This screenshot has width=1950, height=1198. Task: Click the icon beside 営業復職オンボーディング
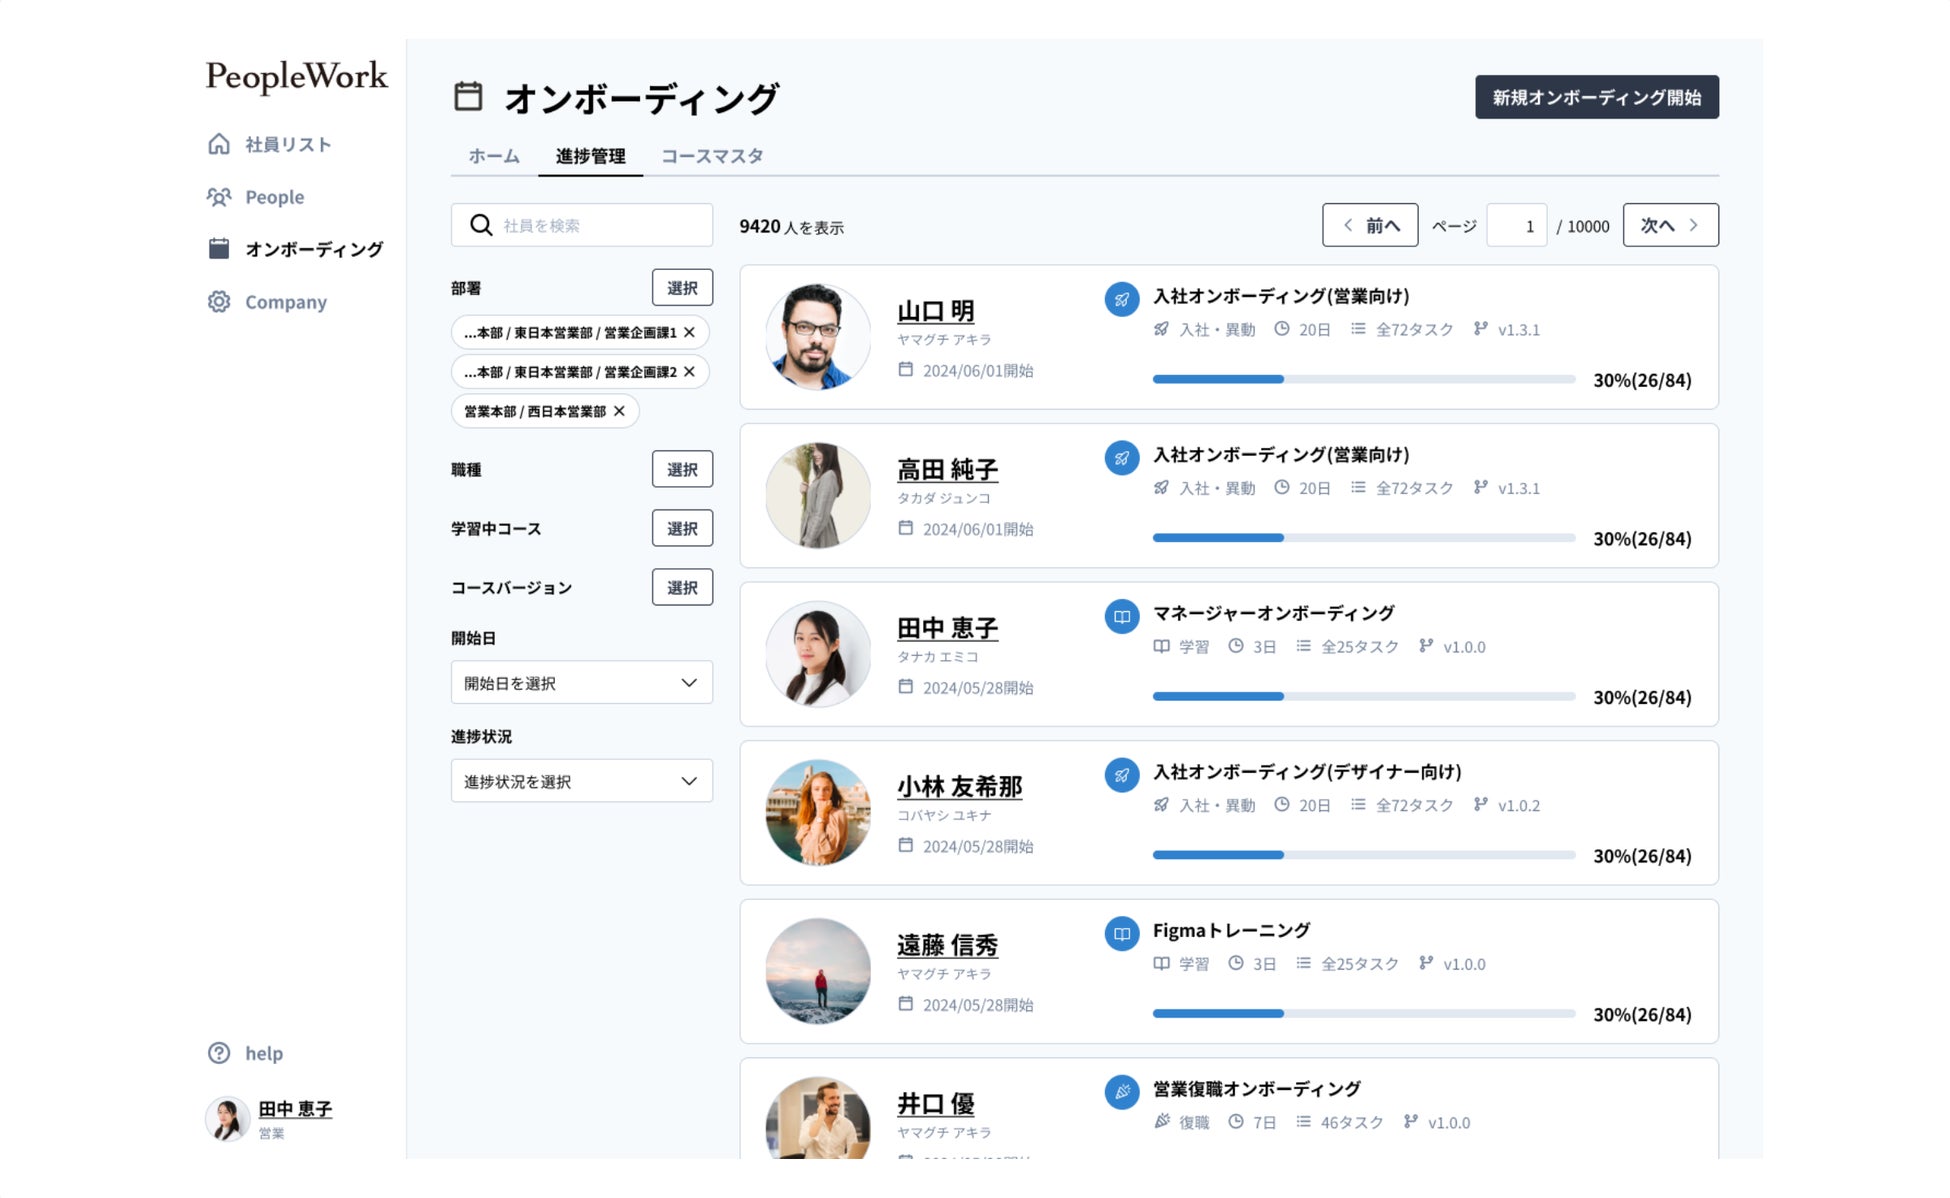[x=1122, y=1092]
